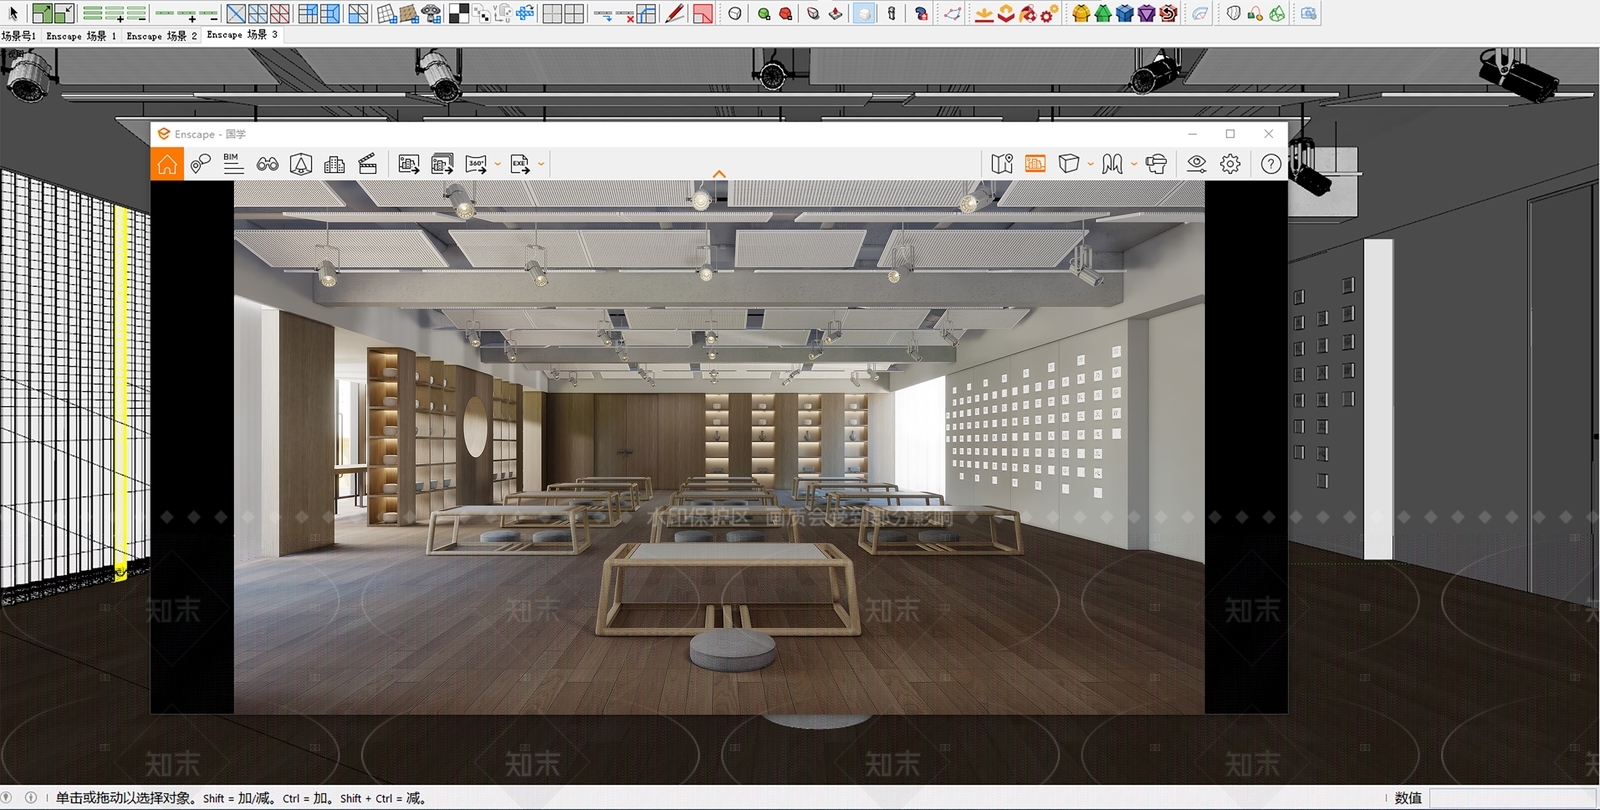Screen dimensions: 1600x810
Task: Enable the VR headset icon
Action: [x=1156, y=164]
